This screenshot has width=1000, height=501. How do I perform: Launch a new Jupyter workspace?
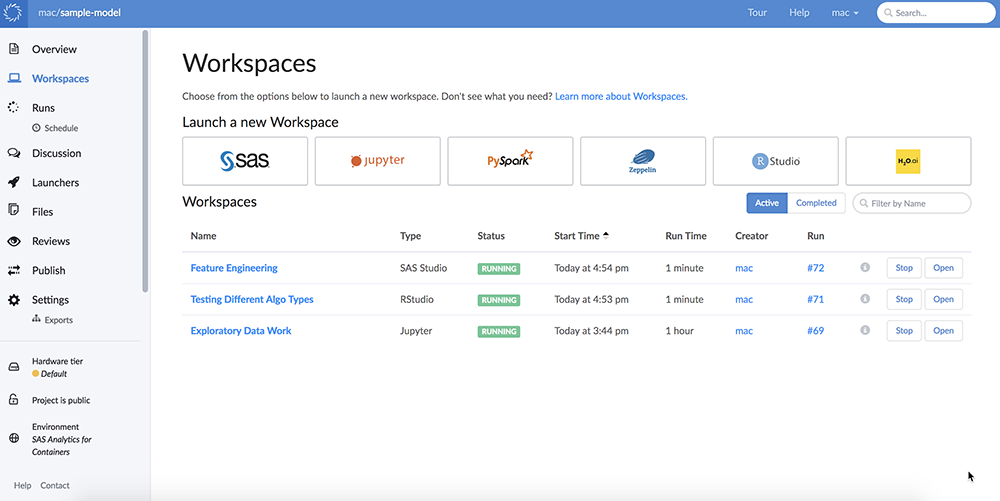point(378,161)
